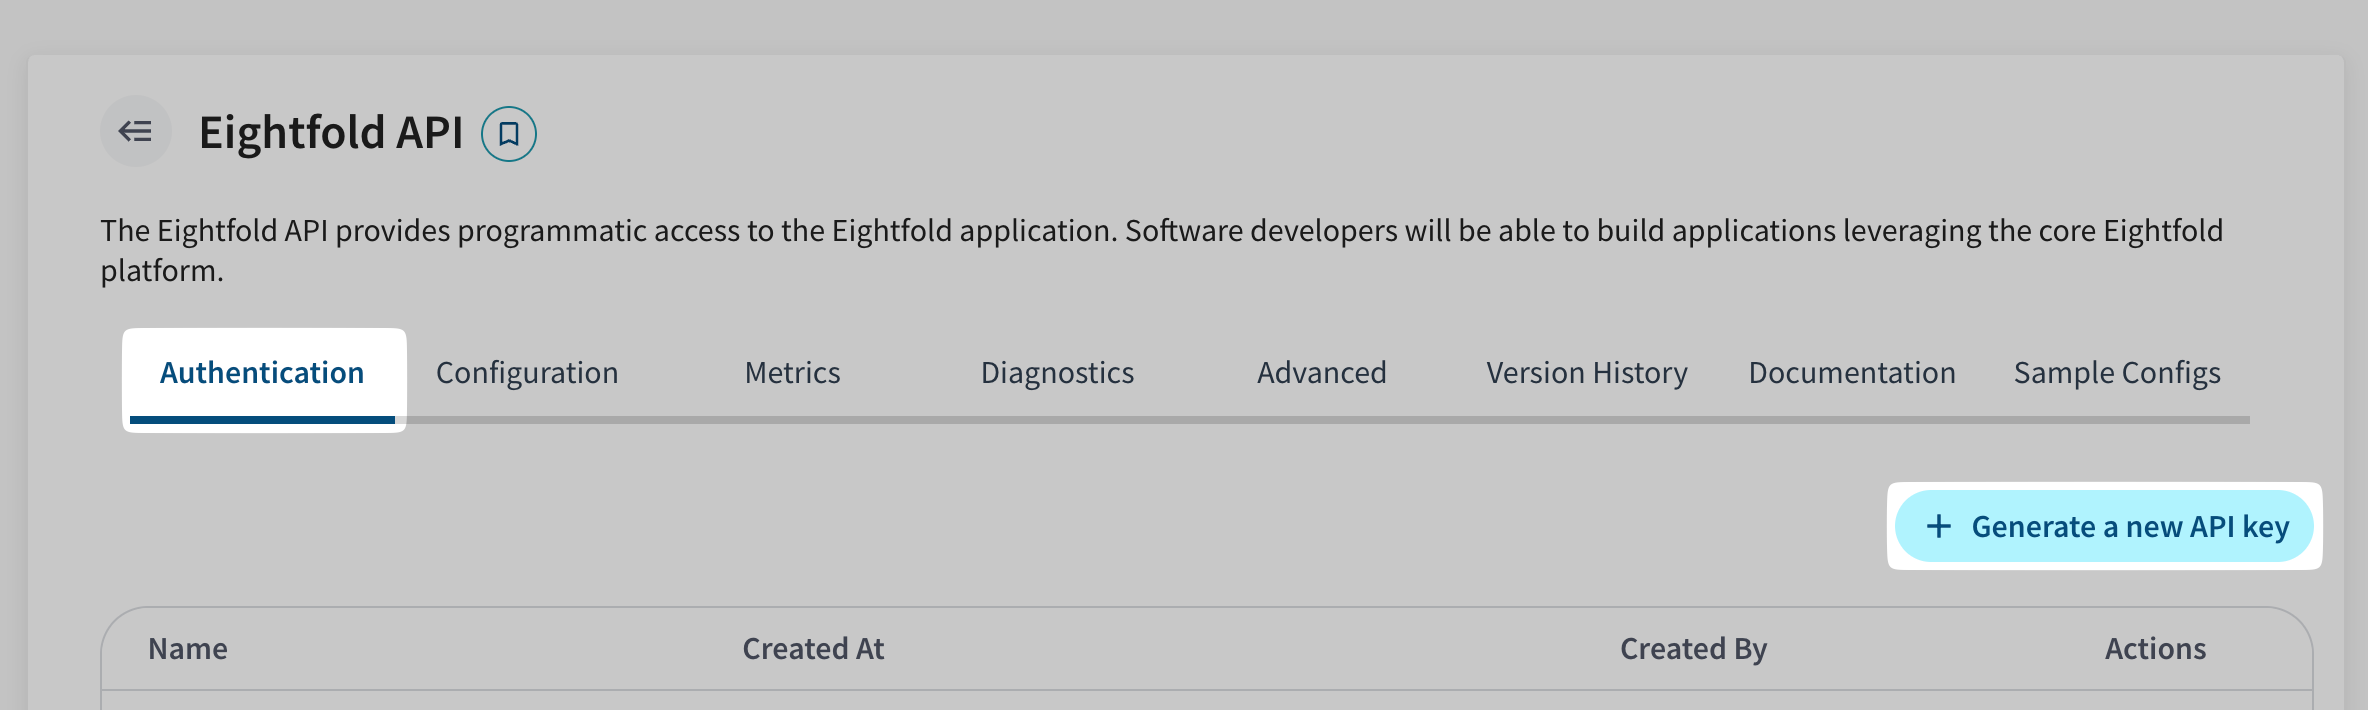The width and height of the screenshot is (2368, 710).
Task: Open the Metrics tab
Action: pyautogui.click(x=792, y=373)
